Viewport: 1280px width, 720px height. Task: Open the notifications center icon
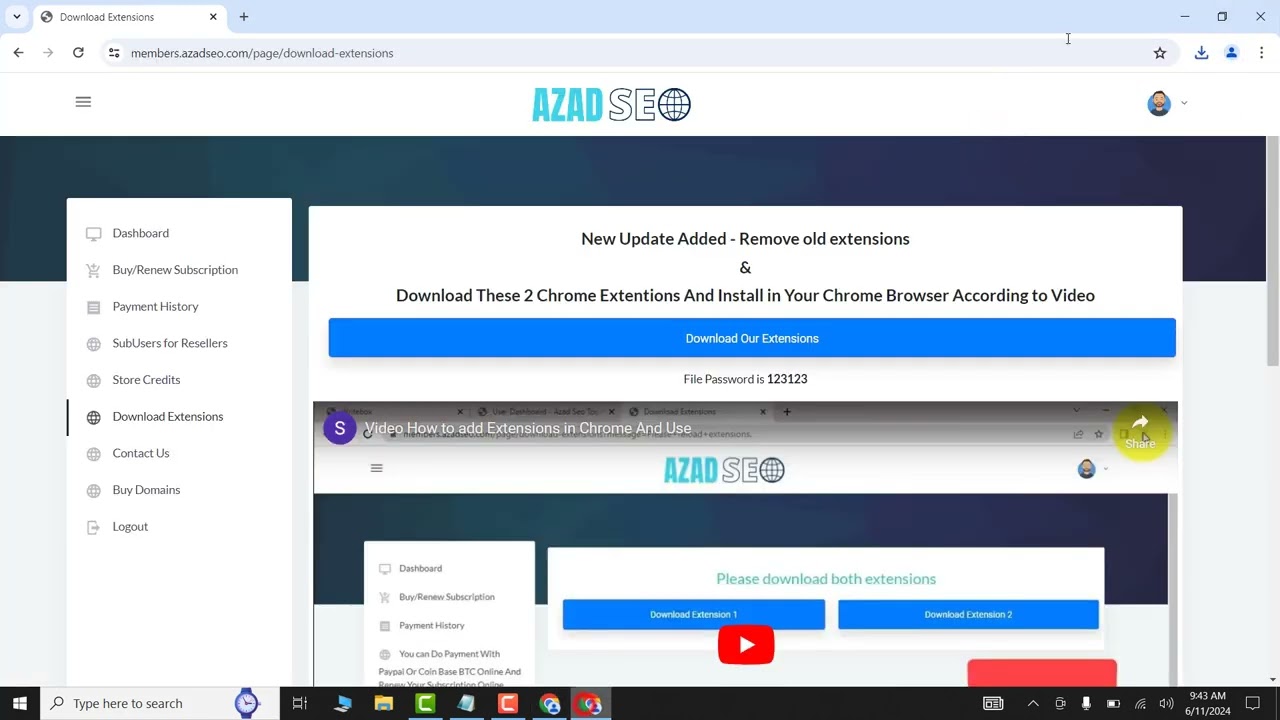pyautogui.click(x=1253, y=704)
